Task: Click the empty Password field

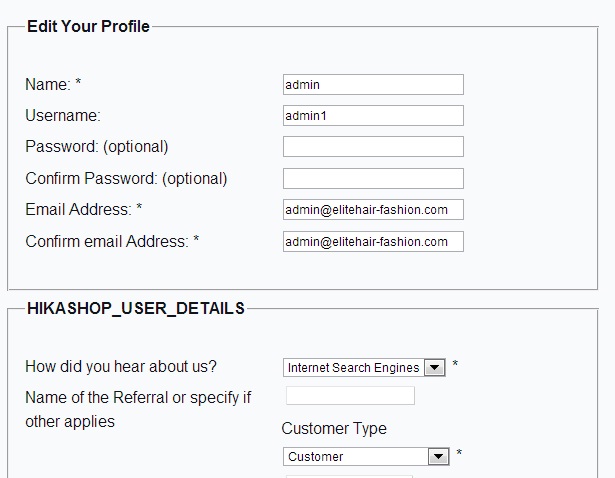Action: [373, 147]
